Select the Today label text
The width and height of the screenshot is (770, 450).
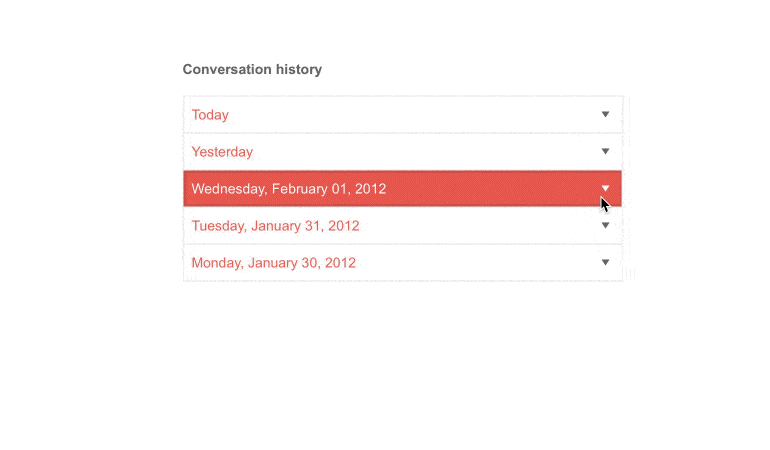[210, 115]
